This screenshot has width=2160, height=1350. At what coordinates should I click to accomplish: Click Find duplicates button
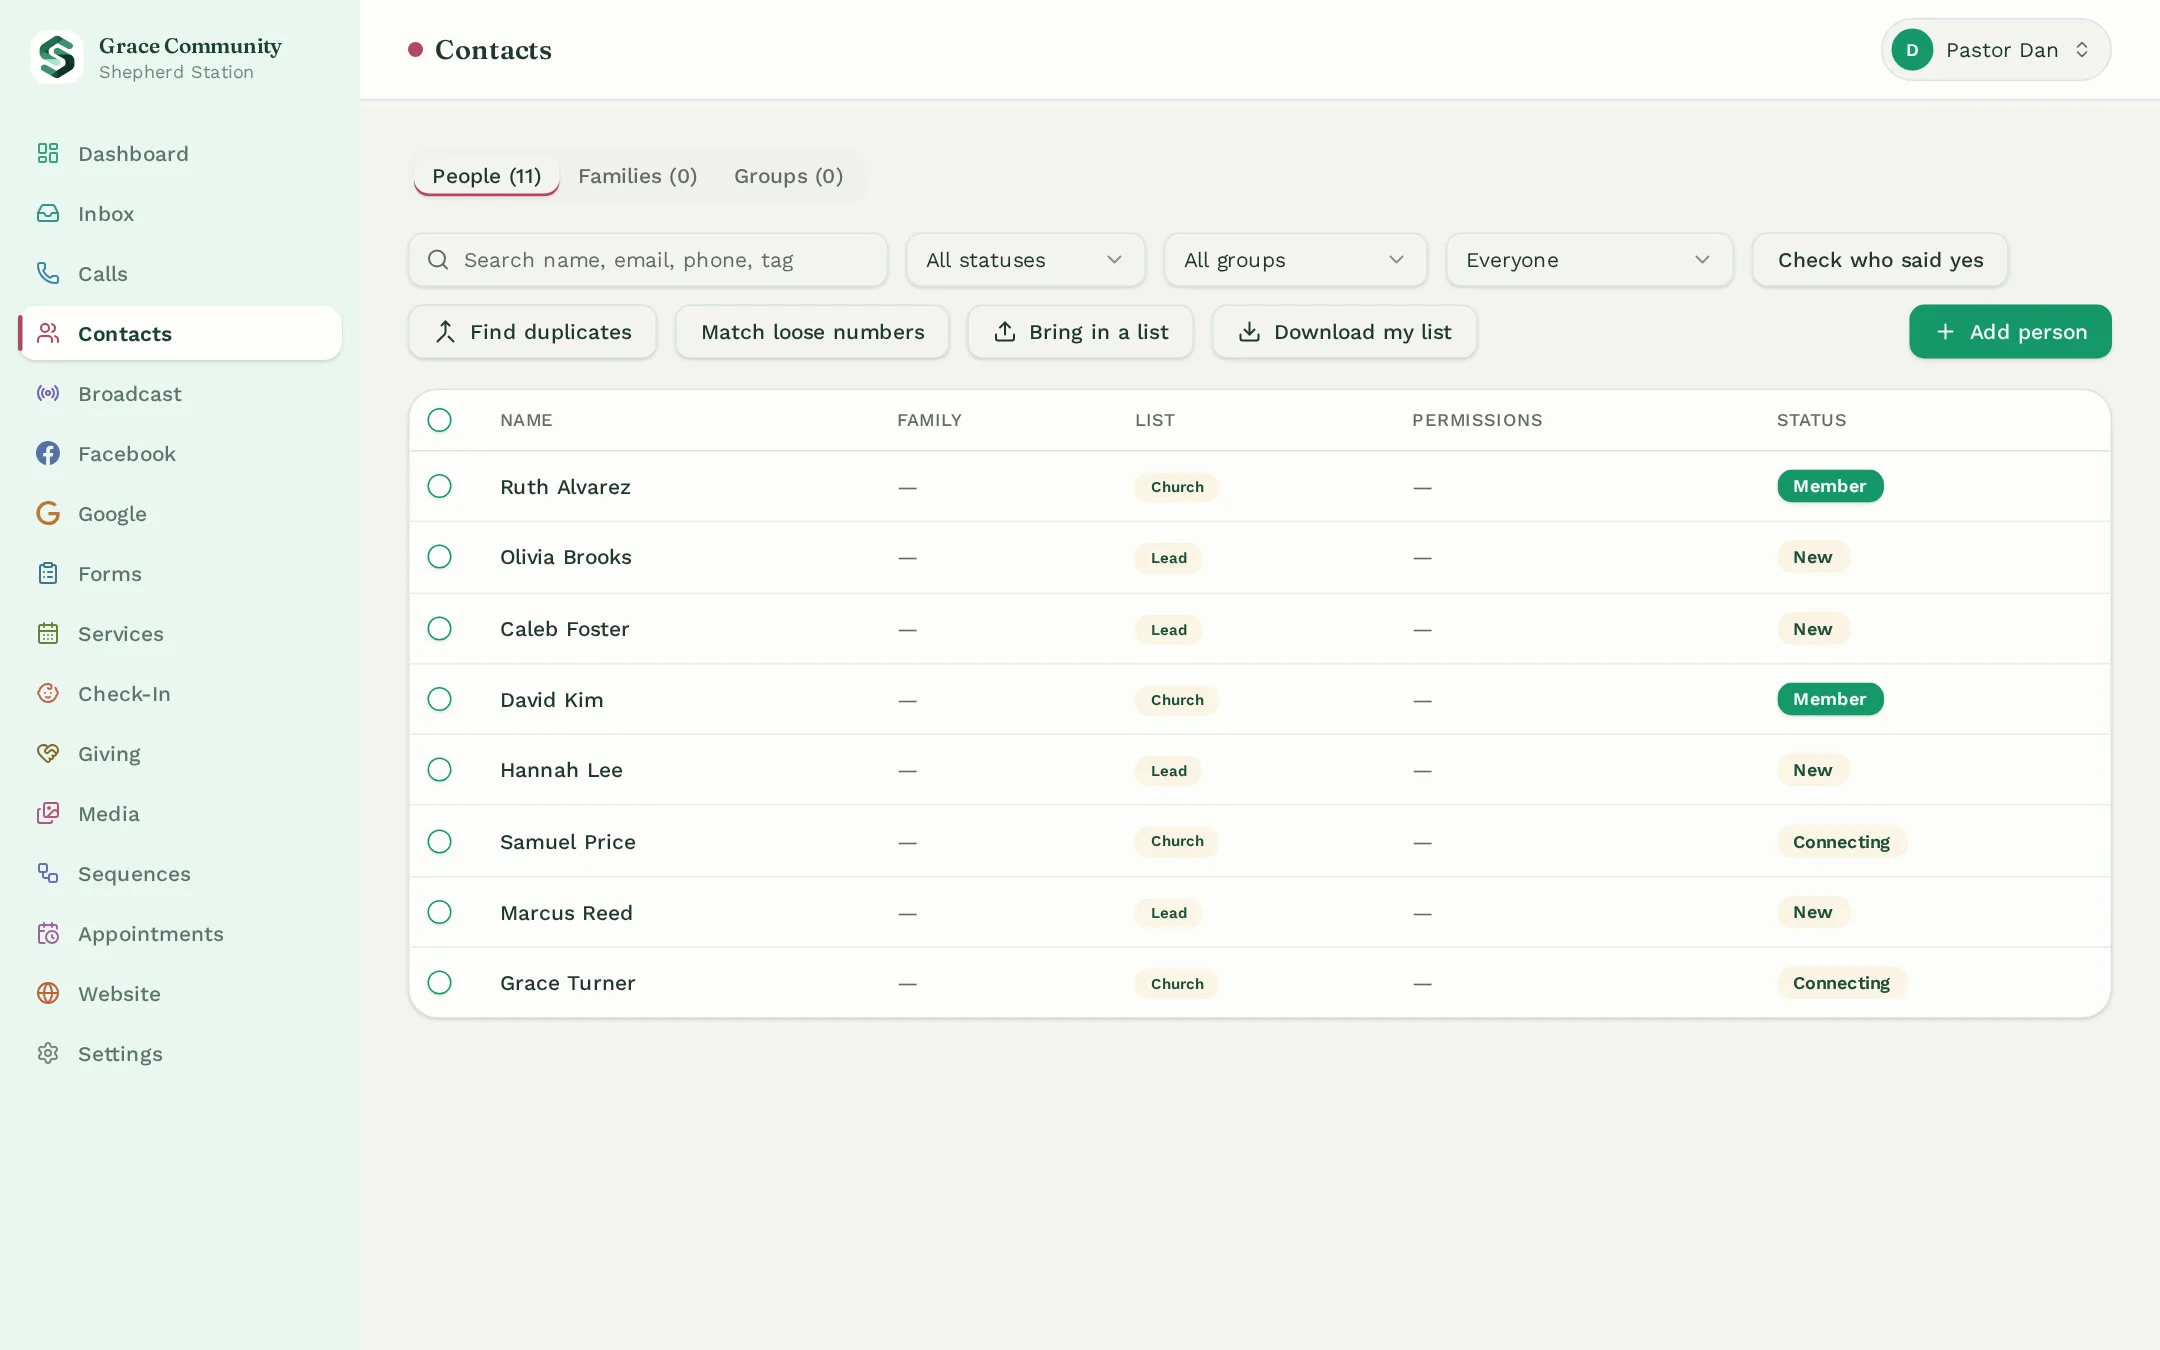point(532,332)
